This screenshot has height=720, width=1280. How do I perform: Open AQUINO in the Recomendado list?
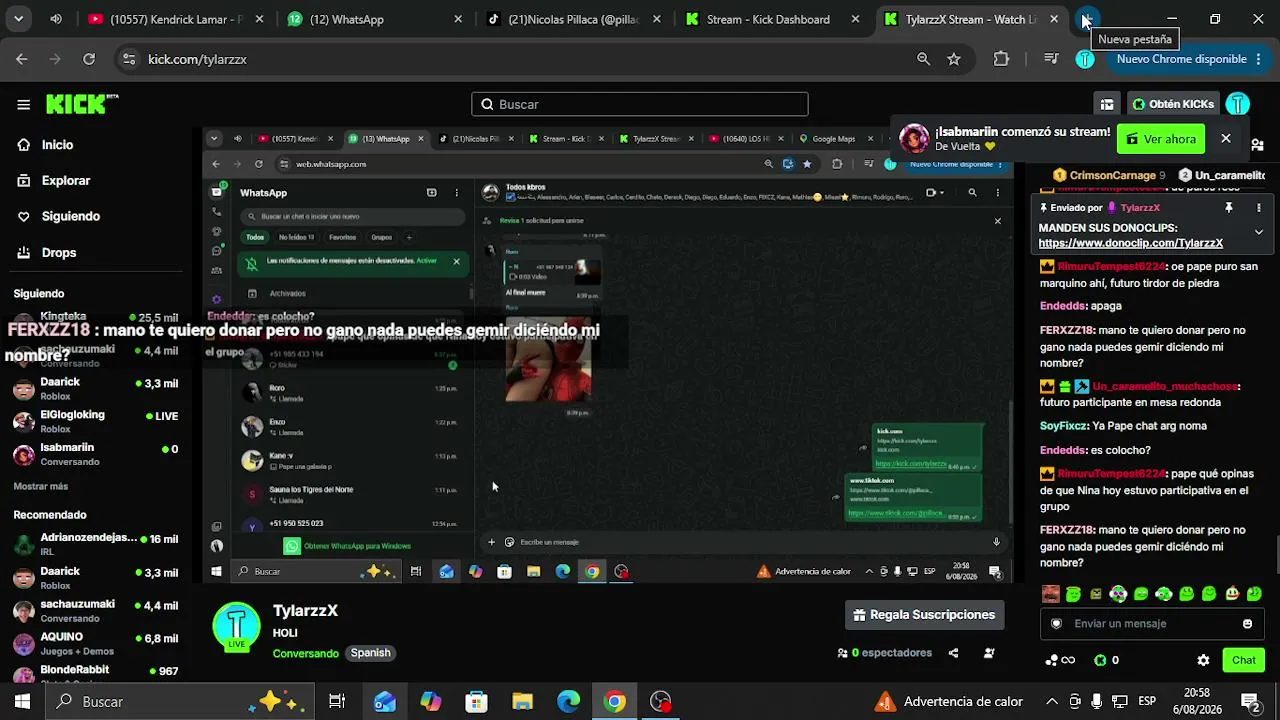coord(97,643)
